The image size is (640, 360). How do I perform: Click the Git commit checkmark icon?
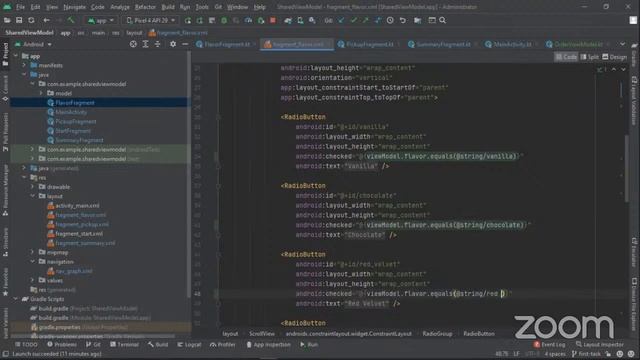pos(353,20)
